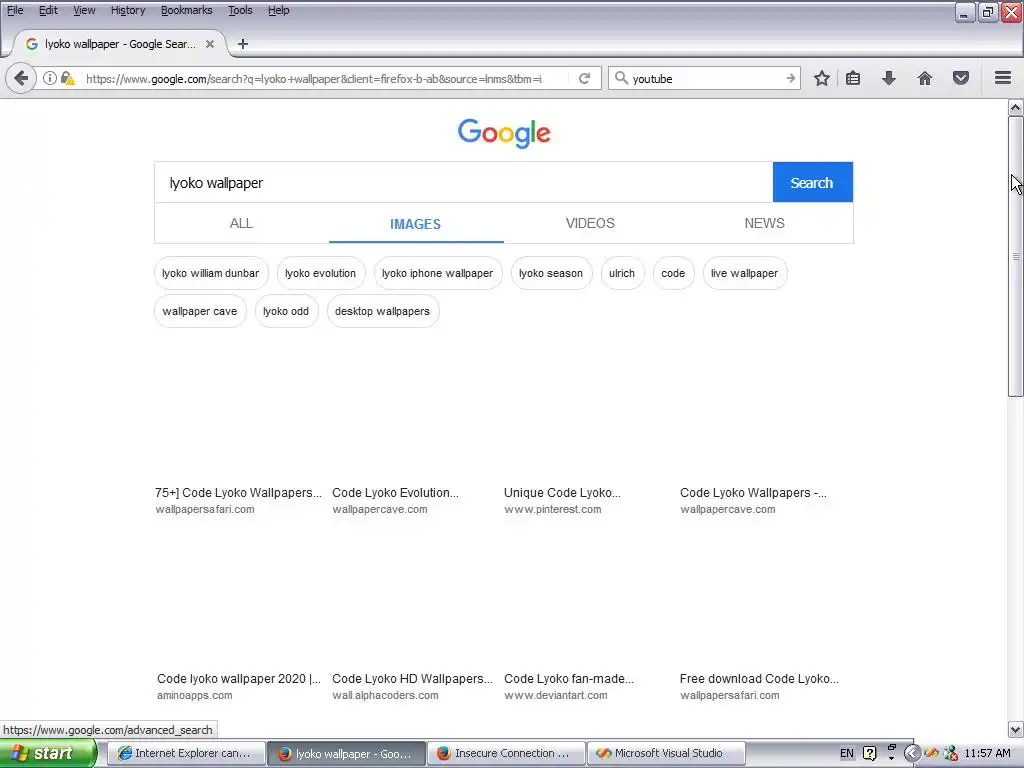Bookmark this page with the star icon
Viewport: 1024px width, 768px height.
(x=822, y=78)
